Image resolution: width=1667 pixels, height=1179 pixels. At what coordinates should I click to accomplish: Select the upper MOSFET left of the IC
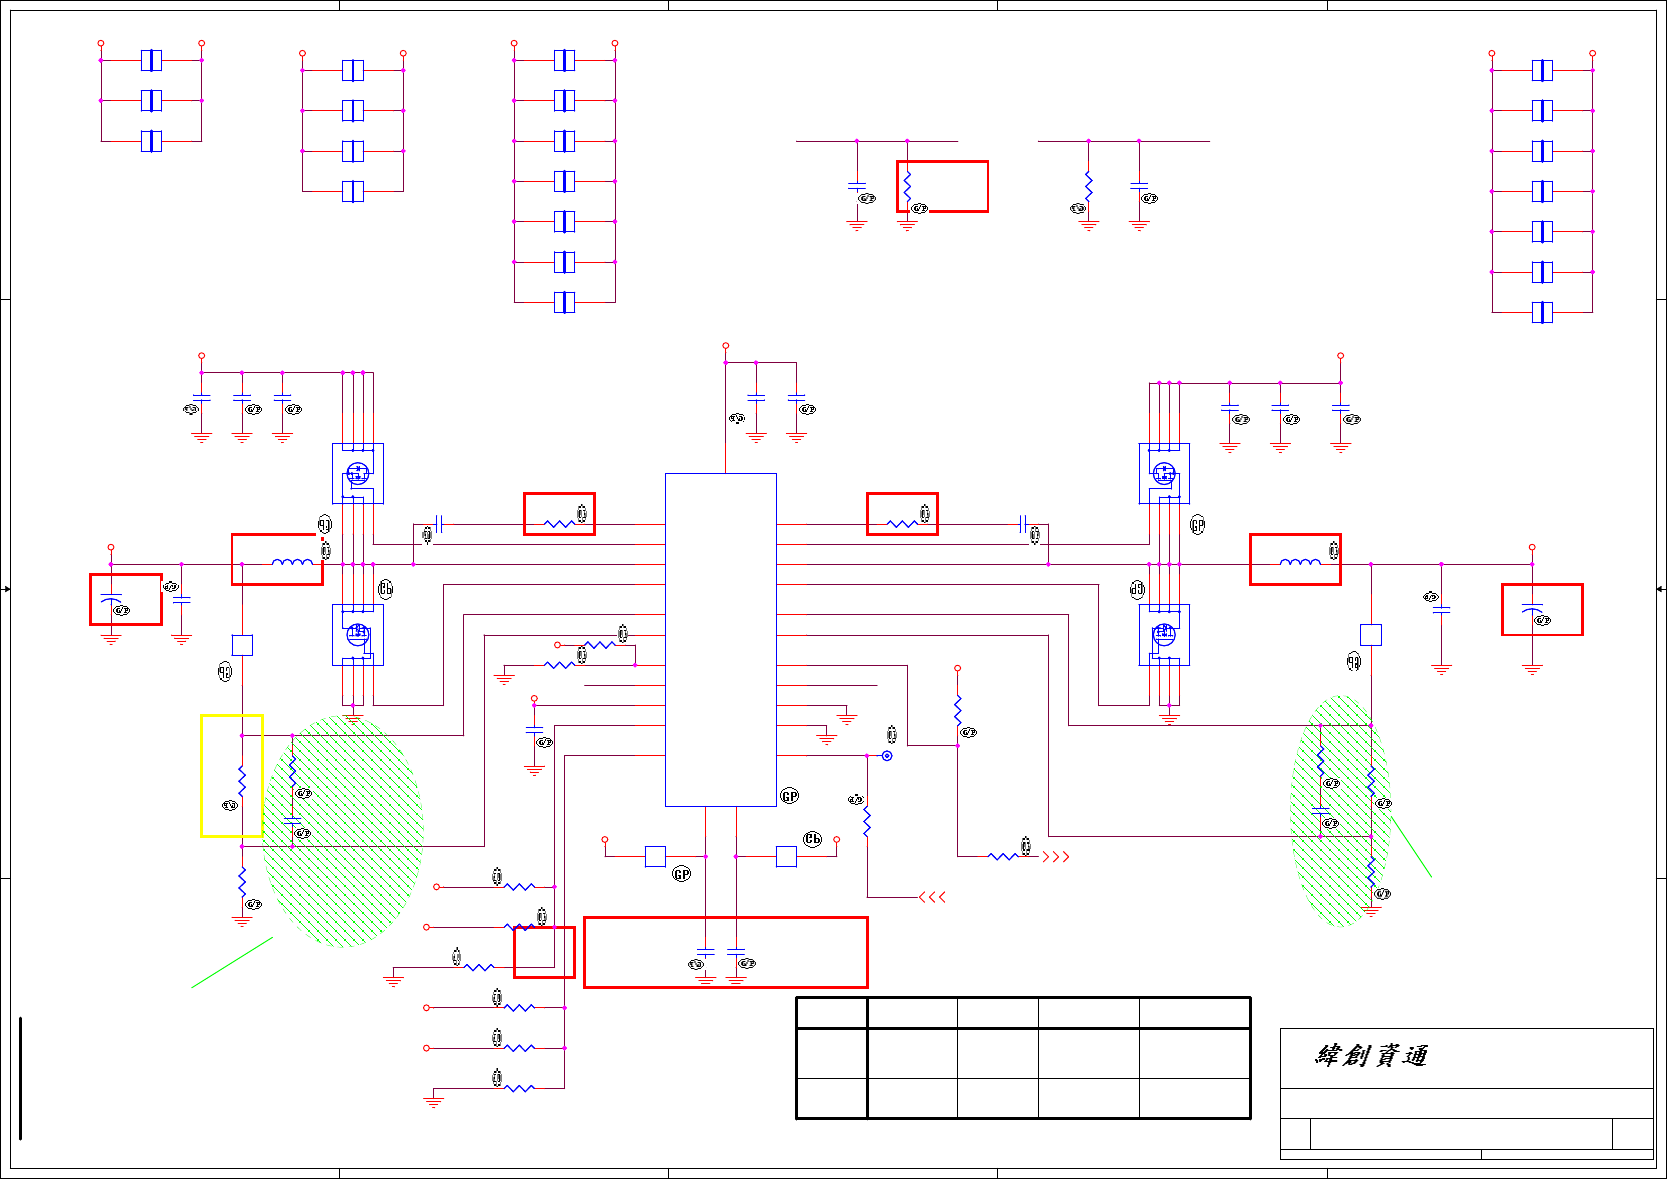pos(358,474)
